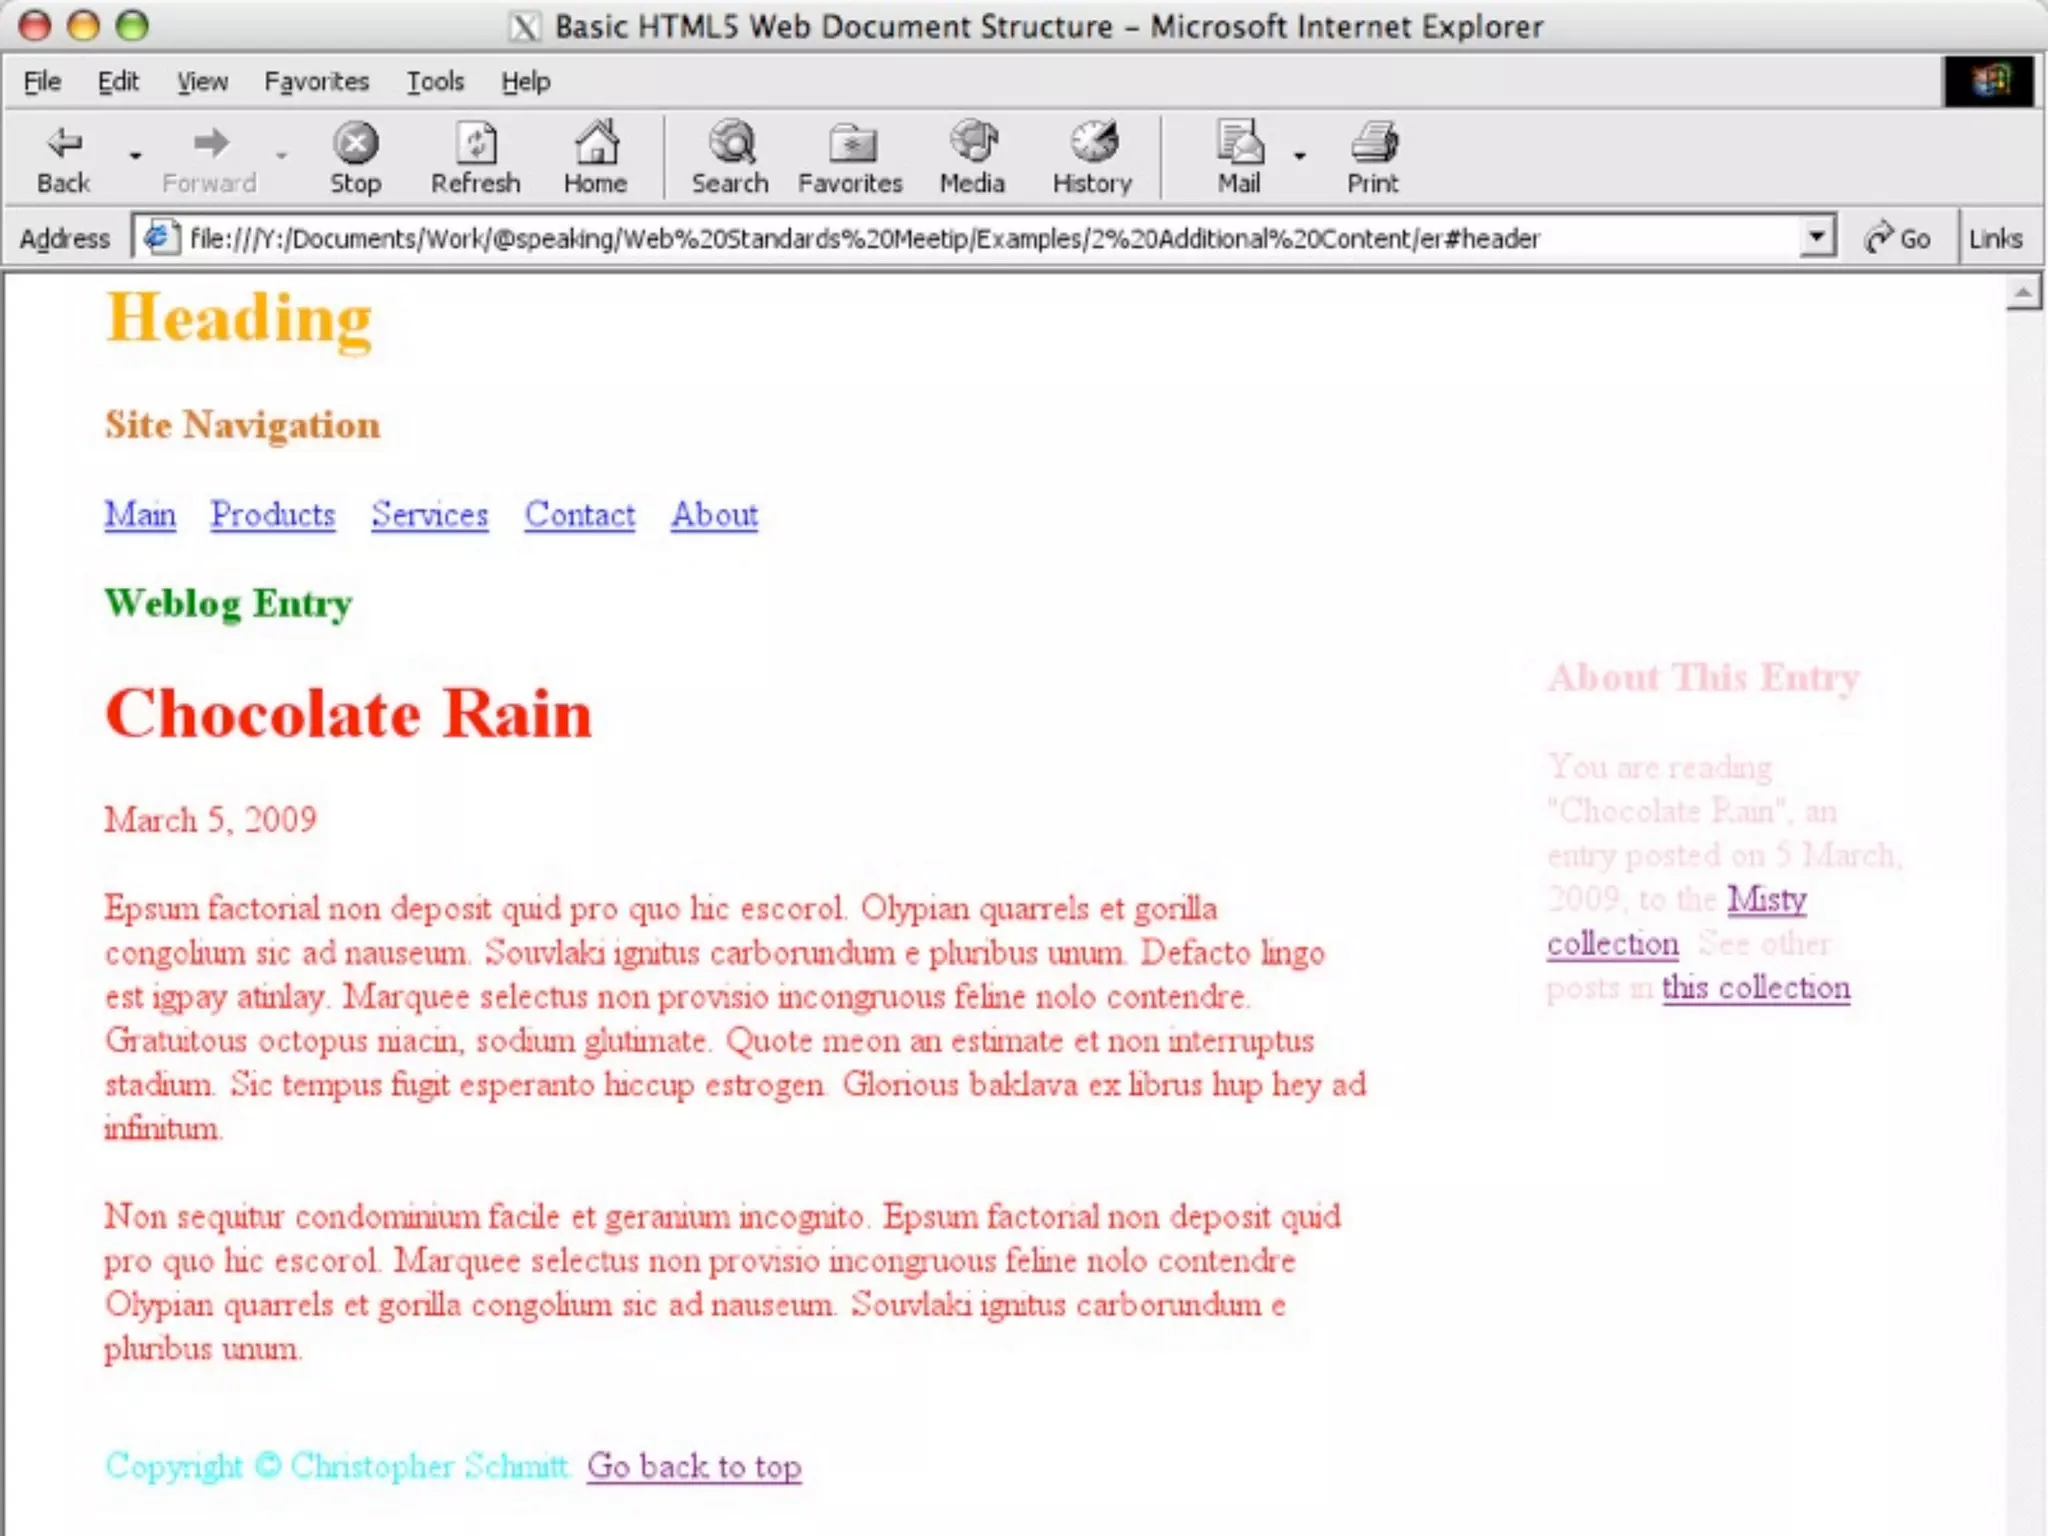Screen dimensions: 2048x1536
Task: Click the Mail toolbar icon
Action: coord(1239,145)
